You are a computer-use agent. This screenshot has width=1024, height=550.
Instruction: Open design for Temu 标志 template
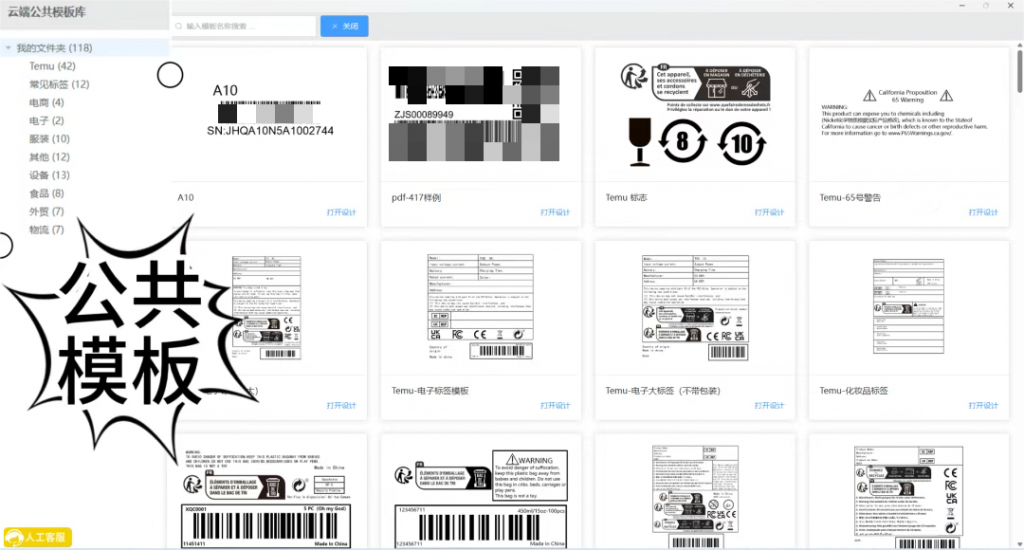point(769,212)
